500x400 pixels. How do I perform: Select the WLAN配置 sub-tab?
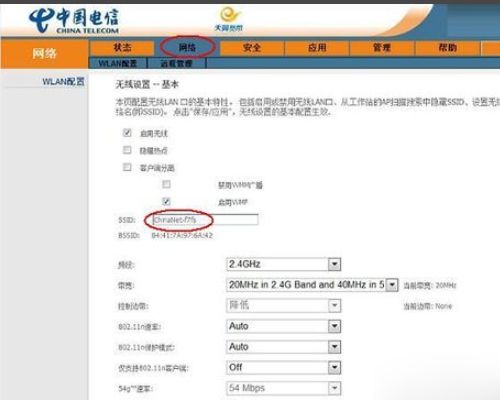118,63
